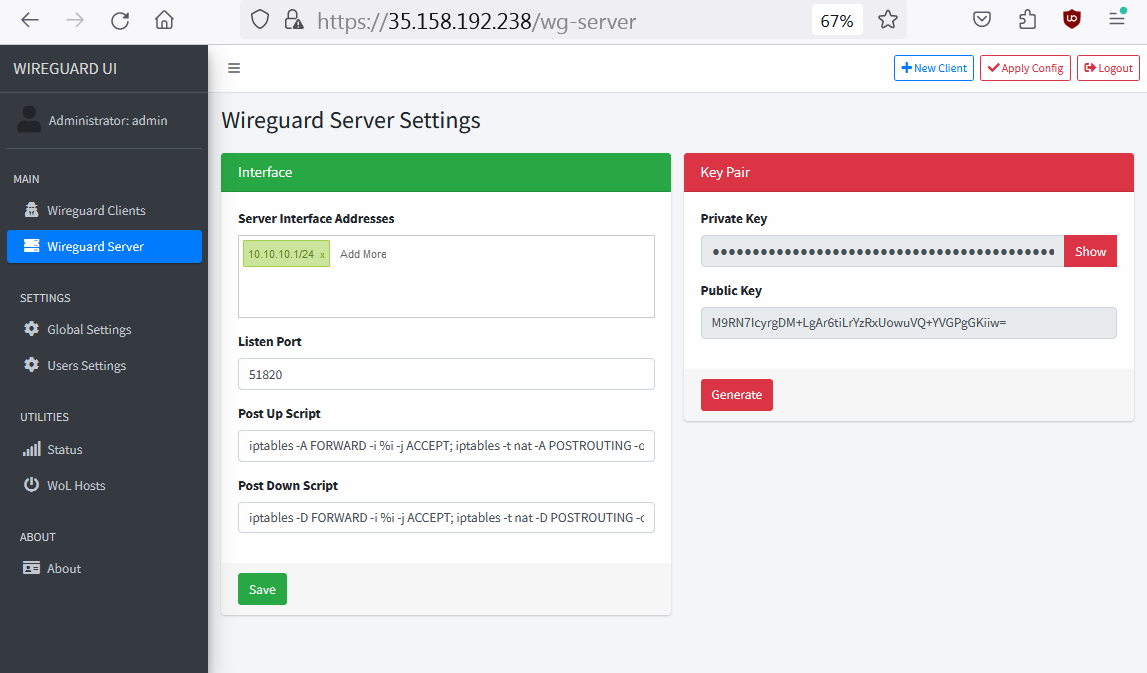1147x673 pixels.
Task: Click the hamburger sidebar toggle icon
Action: tap(234, 68)
